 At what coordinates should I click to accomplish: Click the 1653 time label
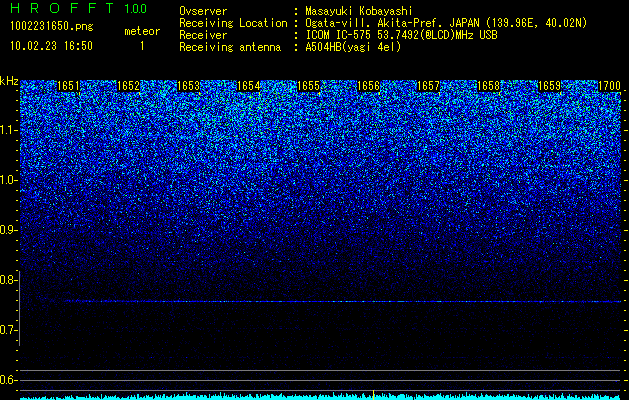point(189,86)
